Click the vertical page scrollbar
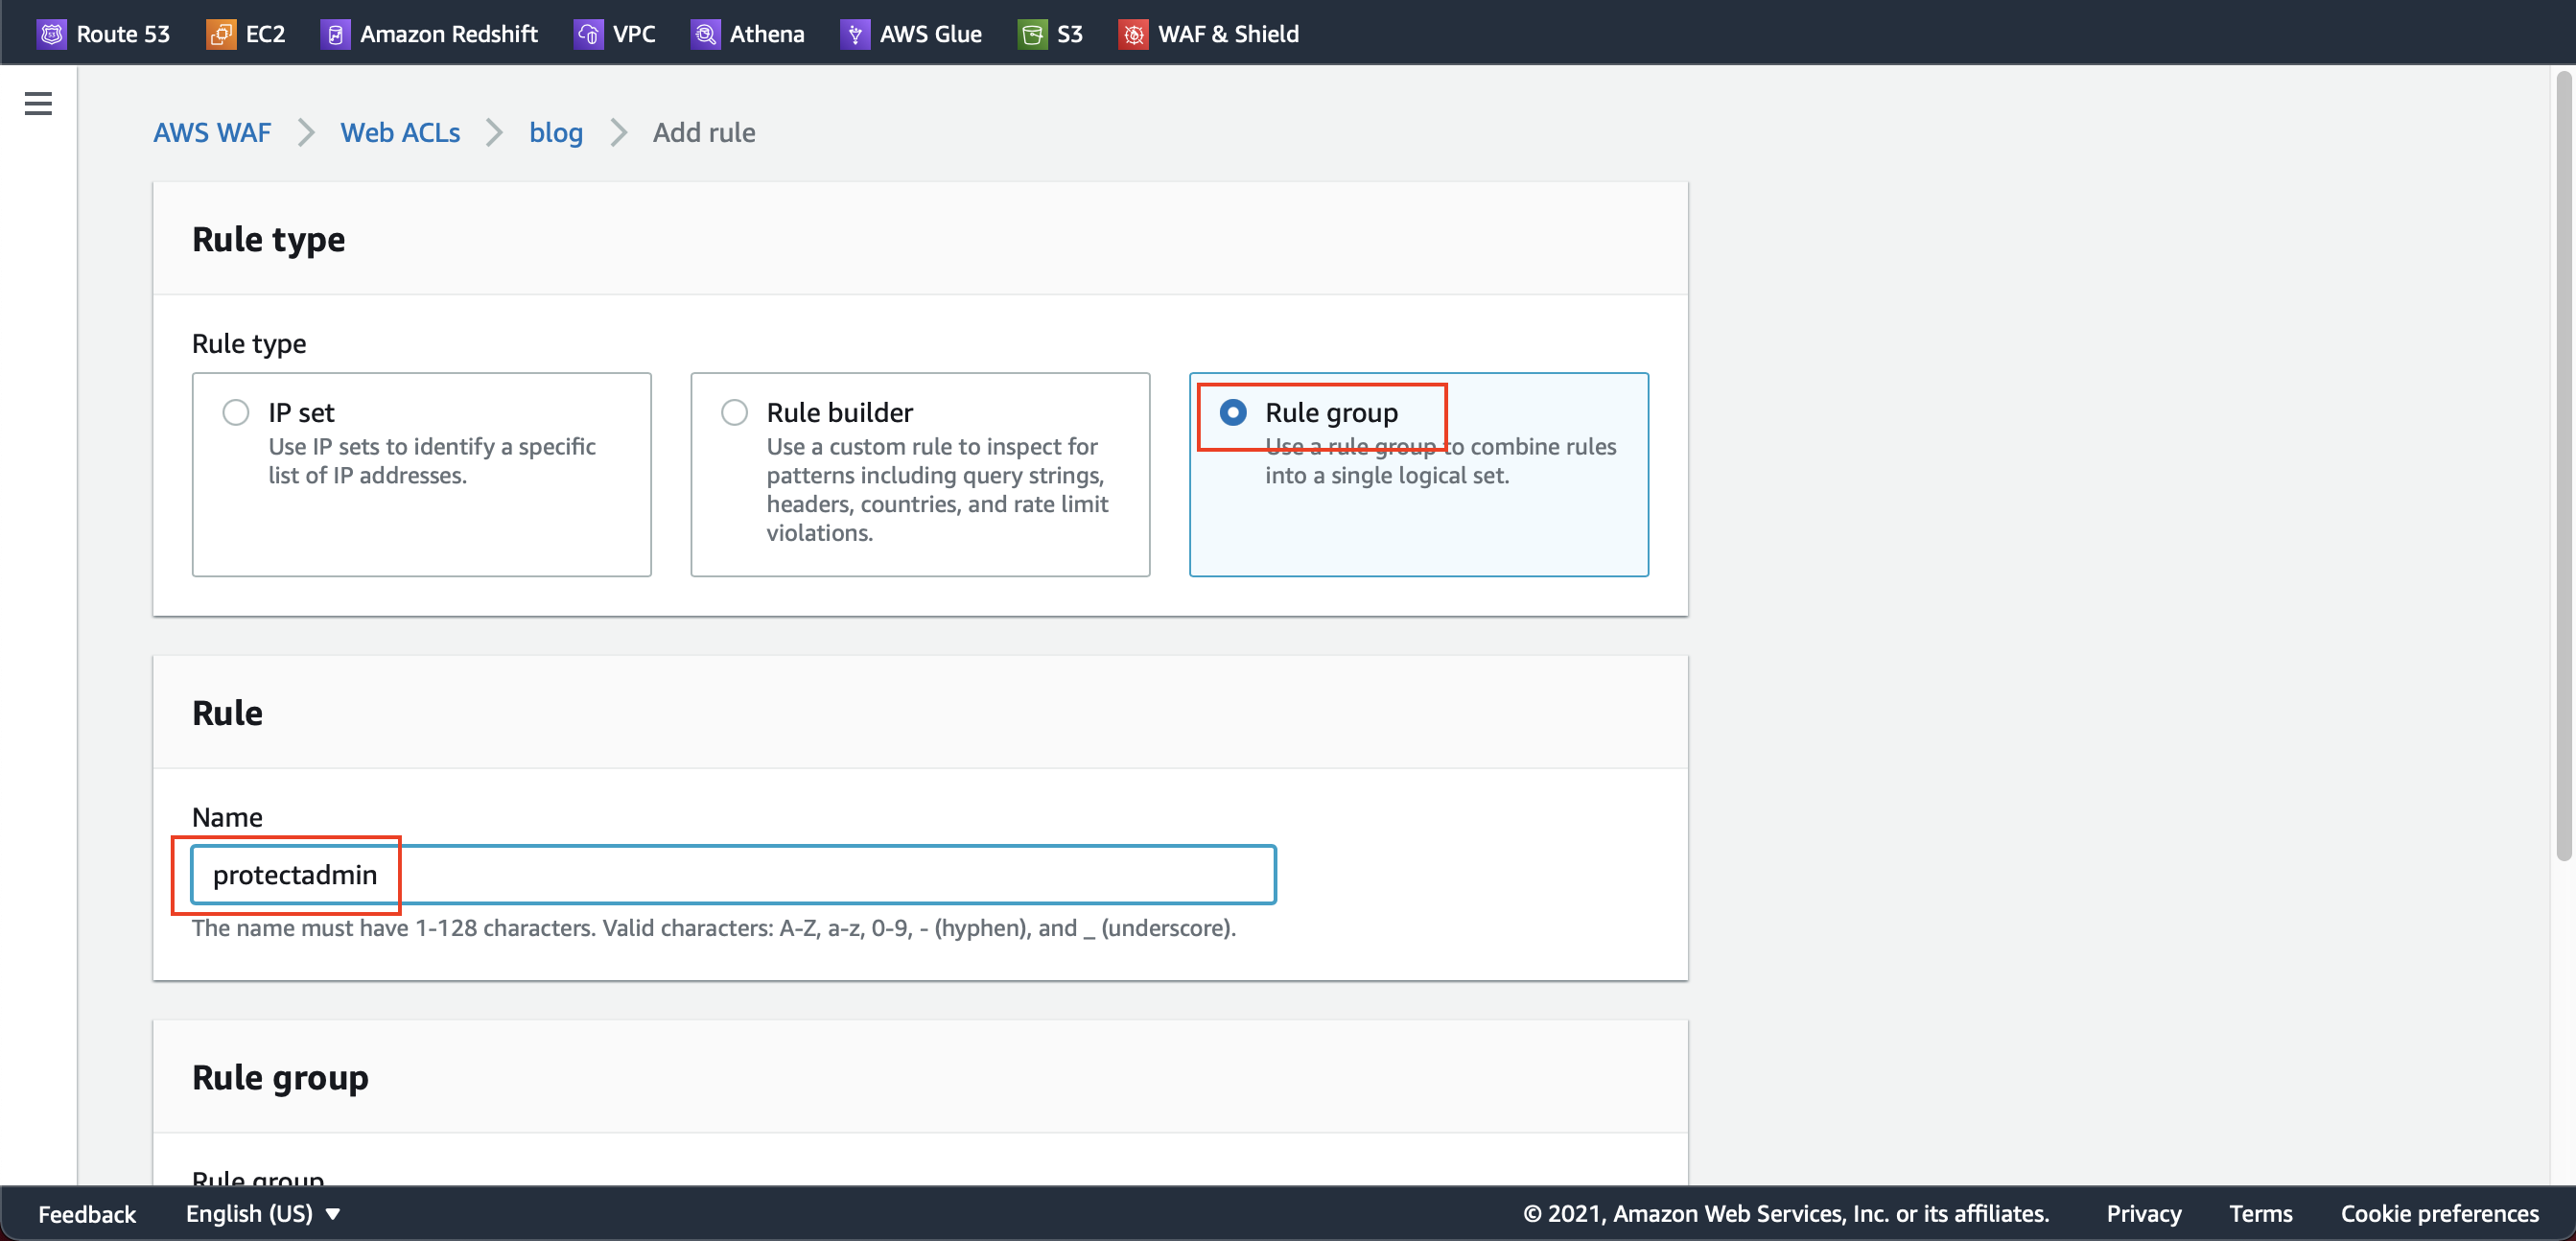 (2562, 466)
